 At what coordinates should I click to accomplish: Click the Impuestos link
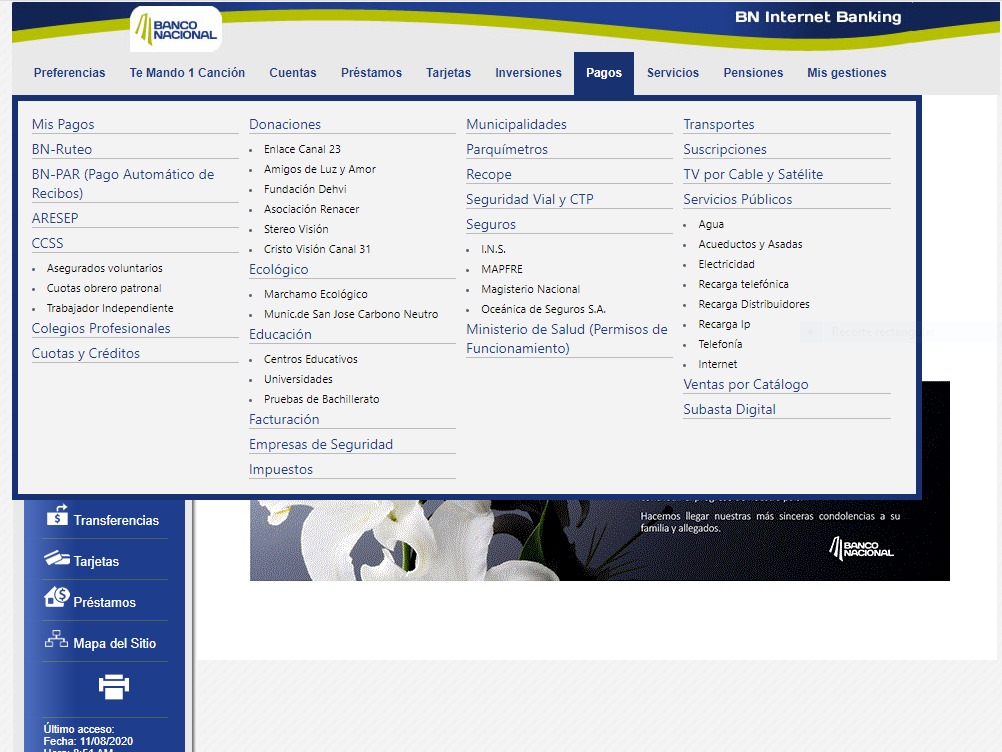pos(281,469)
